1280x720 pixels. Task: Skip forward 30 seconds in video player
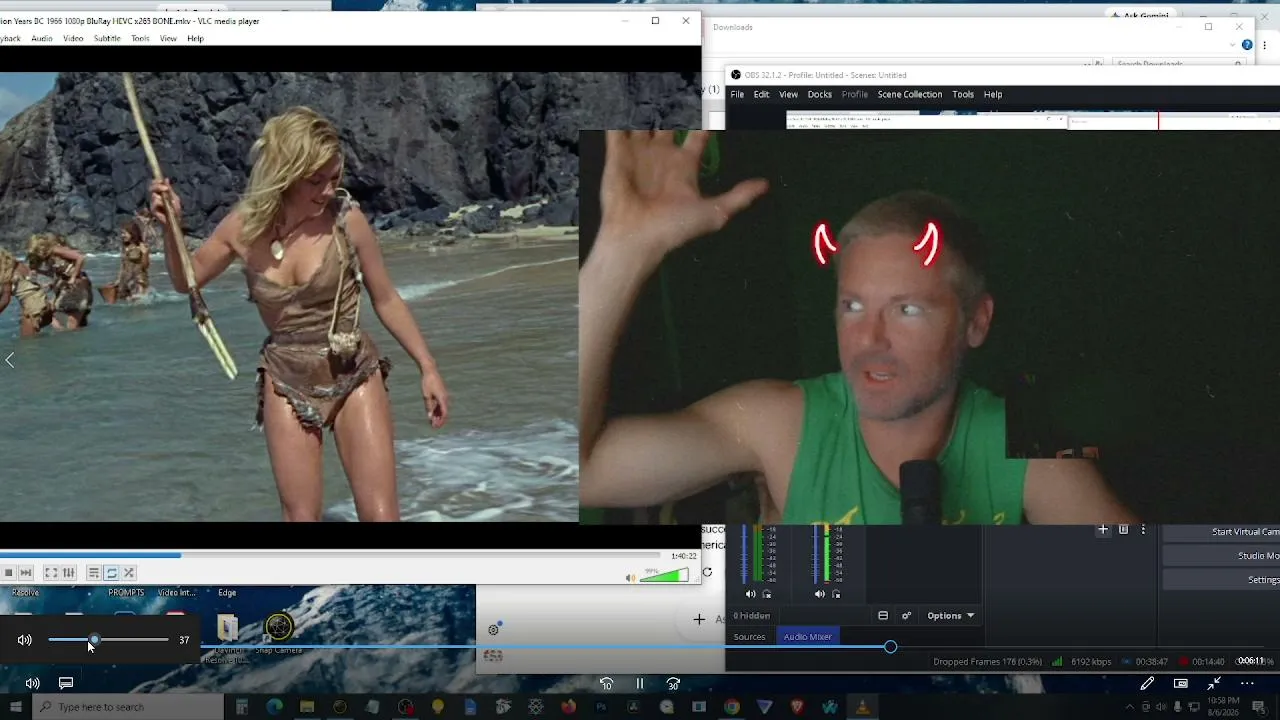click(x=673, y=684)
